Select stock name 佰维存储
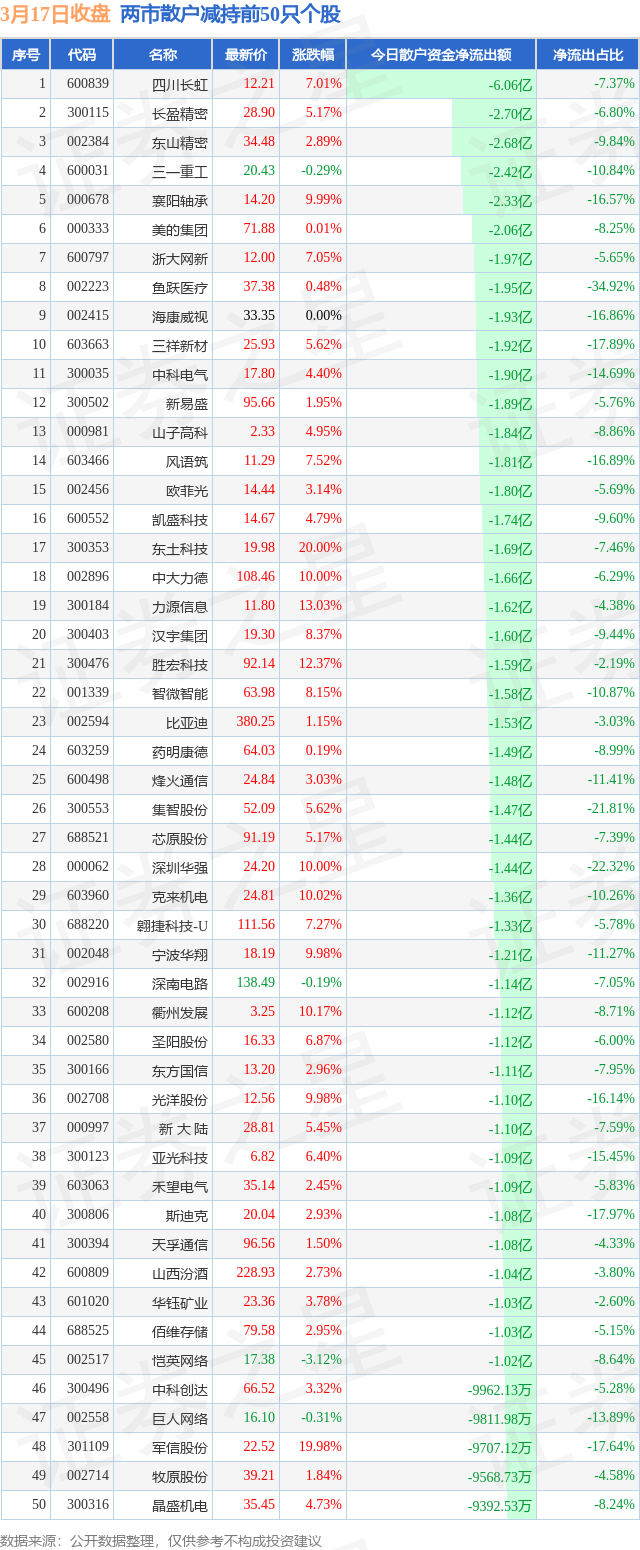This screenshot has height=1550, width=640. (180, 1331)
